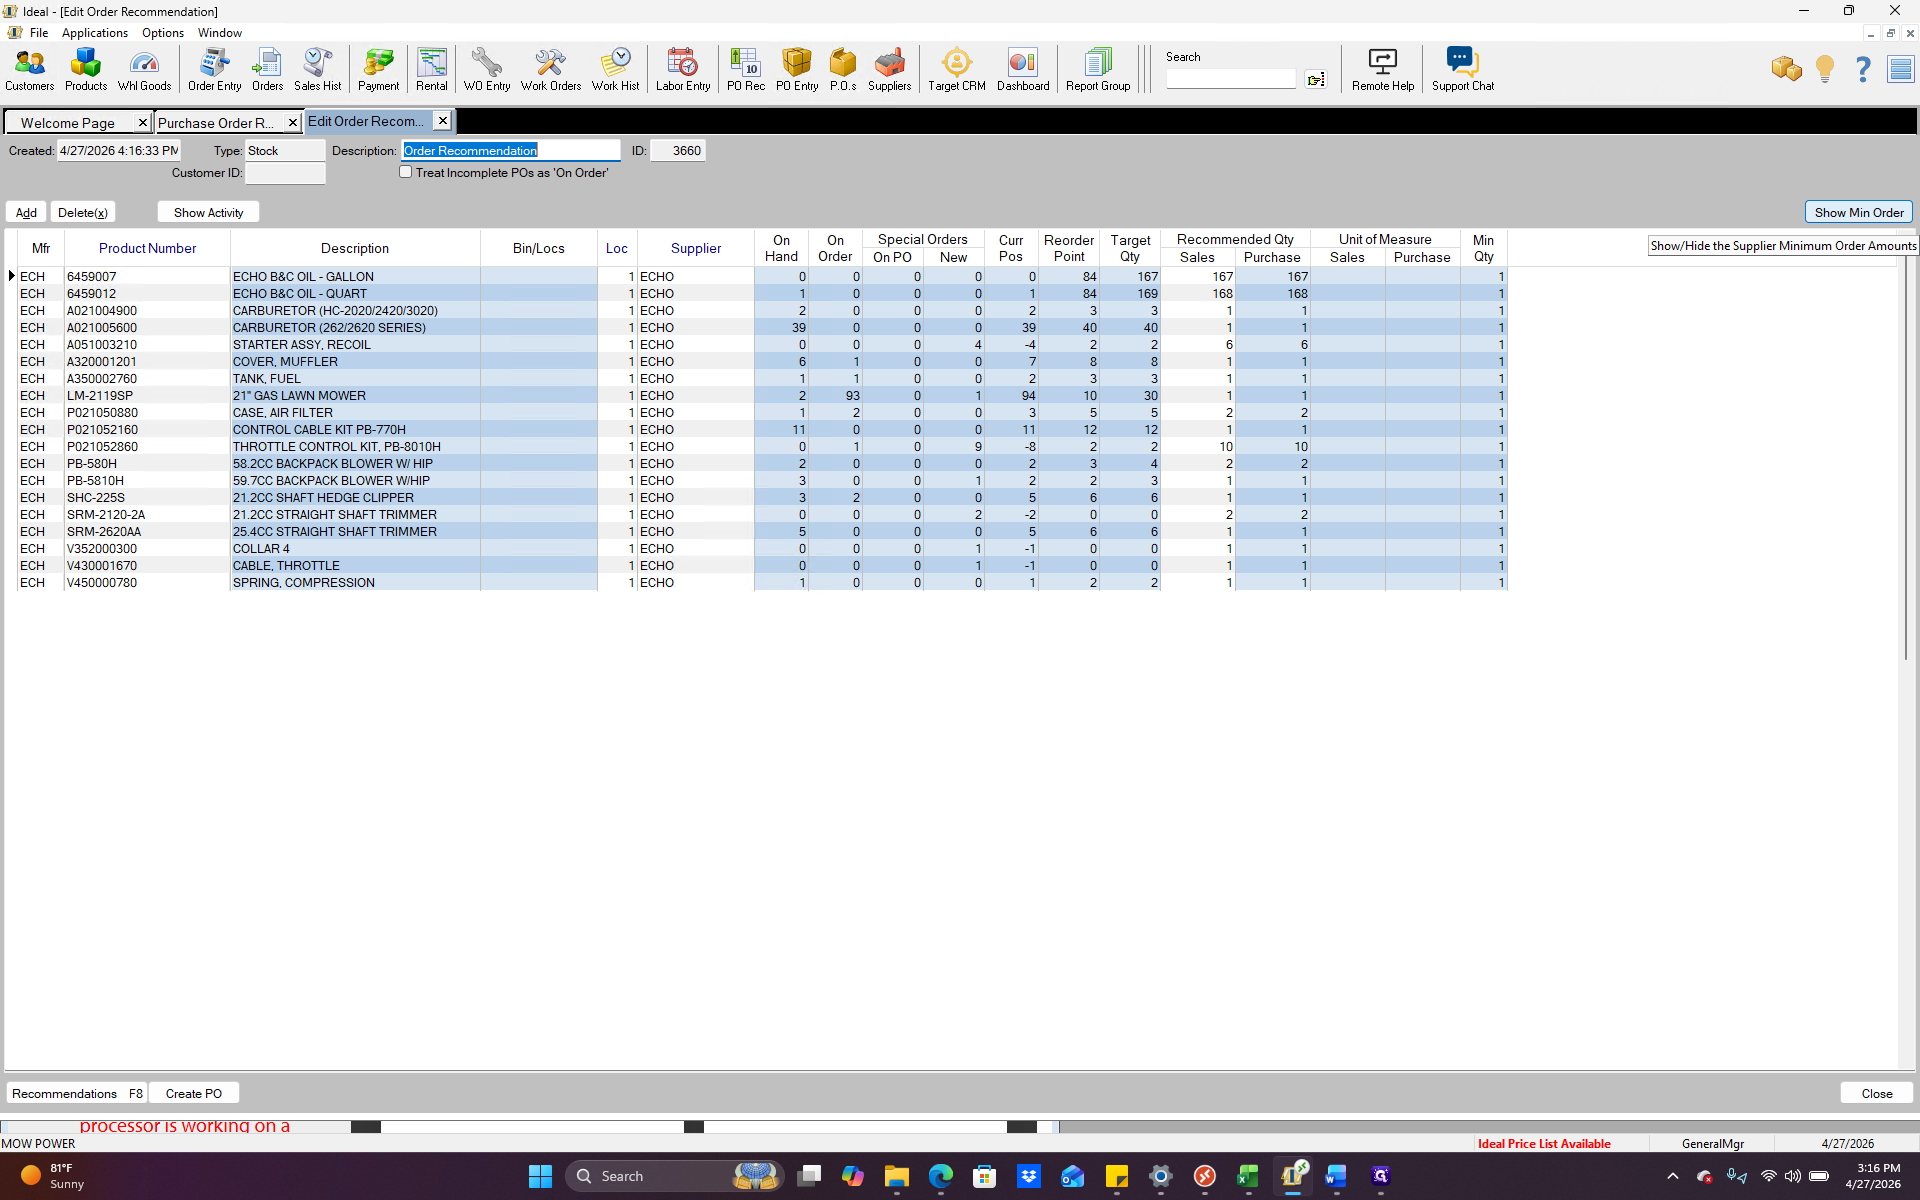Open the Windows Start menu
This screenshot has width=1920, height=1200.
(x=540, y=1176)
